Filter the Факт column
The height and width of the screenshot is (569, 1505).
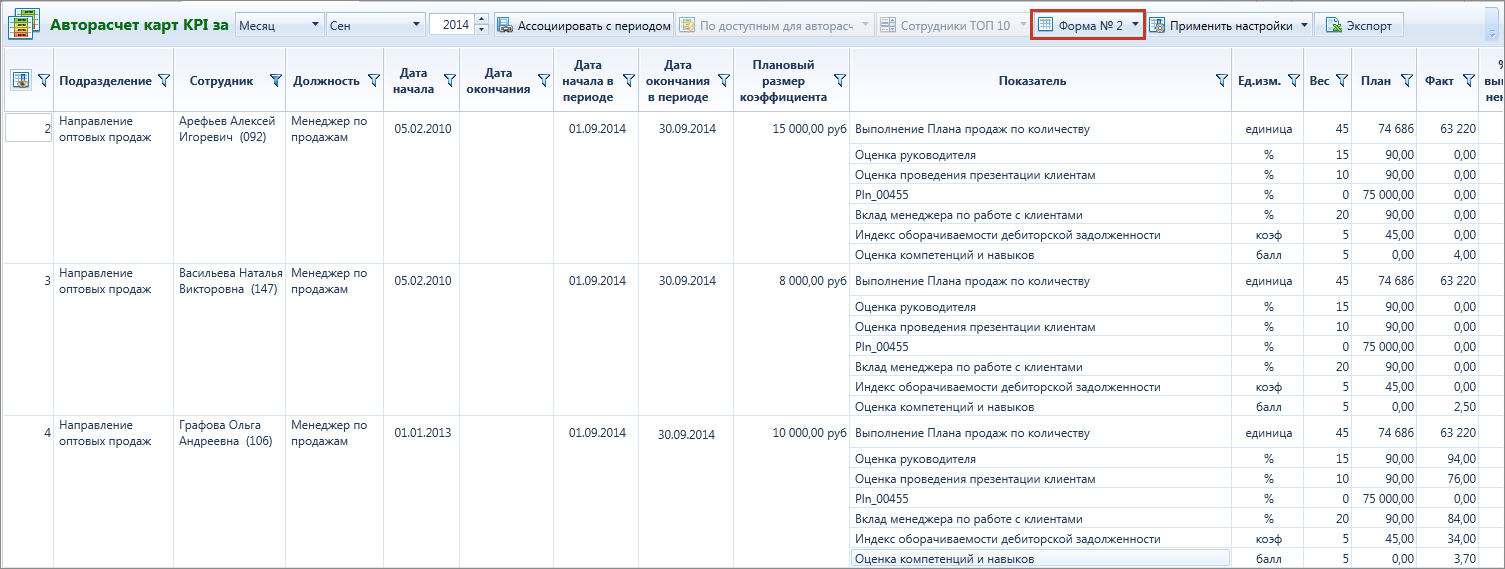pyautogui.click(x=1468, y=81)
